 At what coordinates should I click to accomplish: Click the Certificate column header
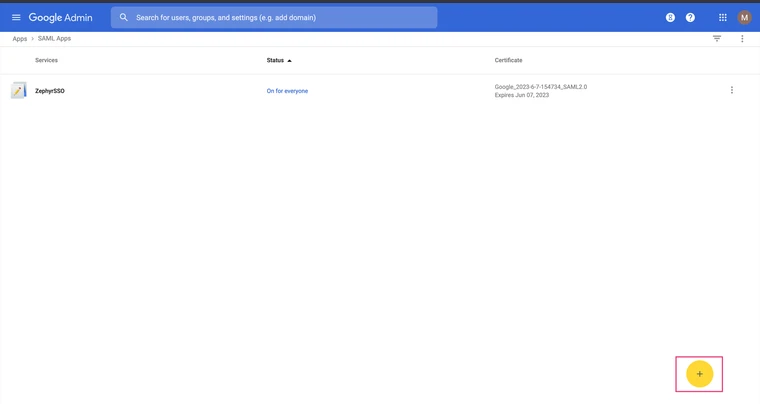tap(508, 60)
